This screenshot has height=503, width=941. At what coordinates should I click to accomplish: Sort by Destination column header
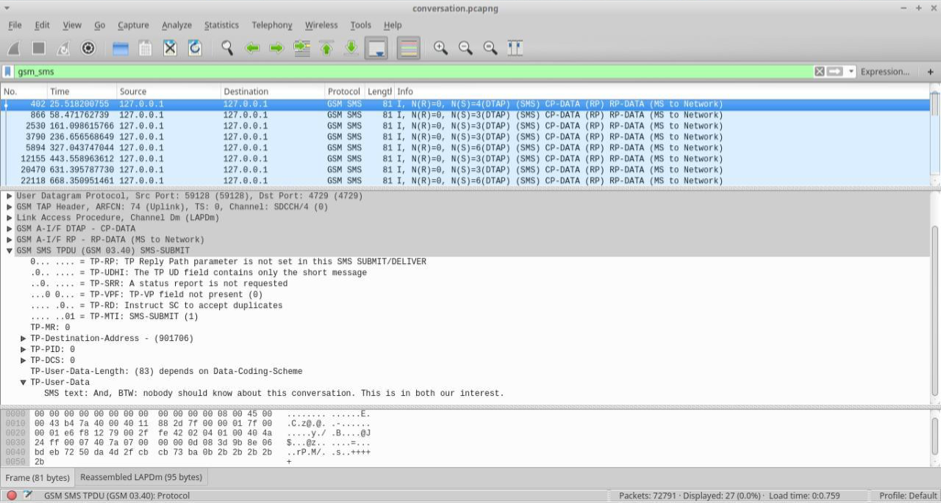[x=272, y=91]
